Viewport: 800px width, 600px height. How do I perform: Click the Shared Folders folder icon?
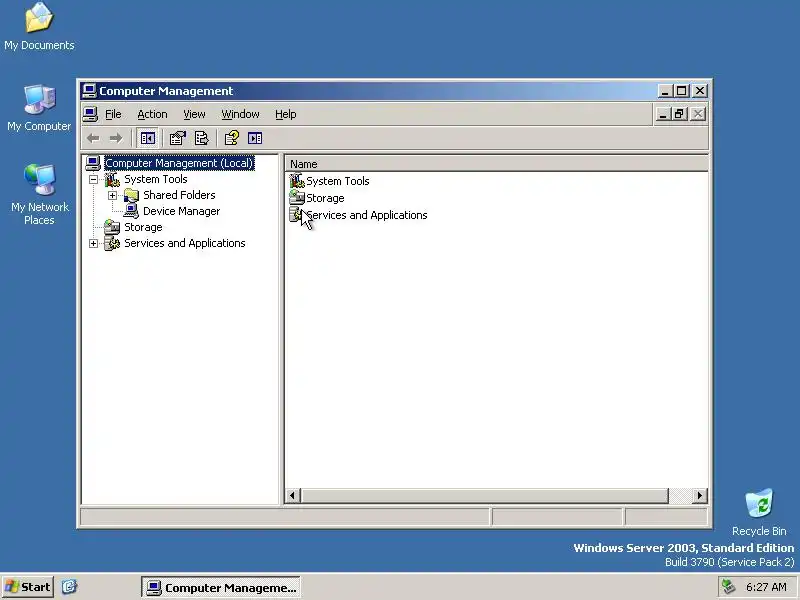[131, 195]
